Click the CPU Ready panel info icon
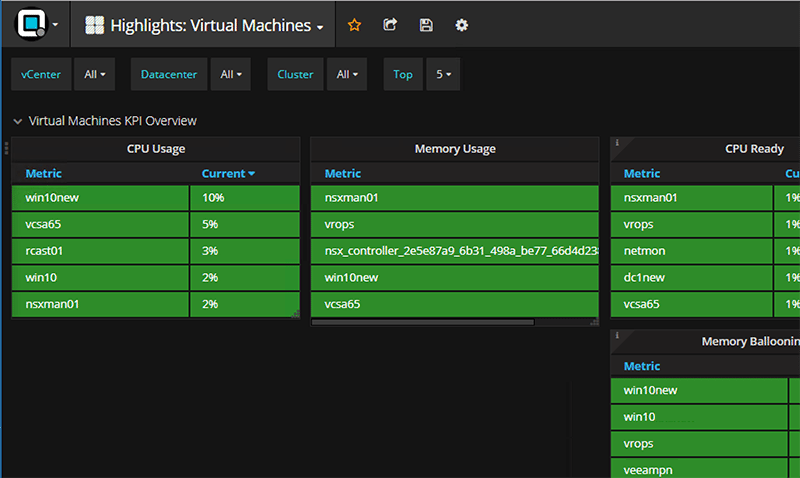This screenshot has width=800, height=478. click(x=617, y=143)
